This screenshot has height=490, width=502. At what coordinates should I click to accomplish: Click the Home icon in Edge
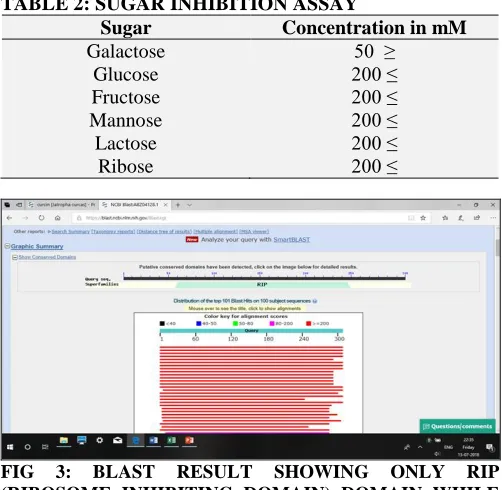(x=58, y=218)
